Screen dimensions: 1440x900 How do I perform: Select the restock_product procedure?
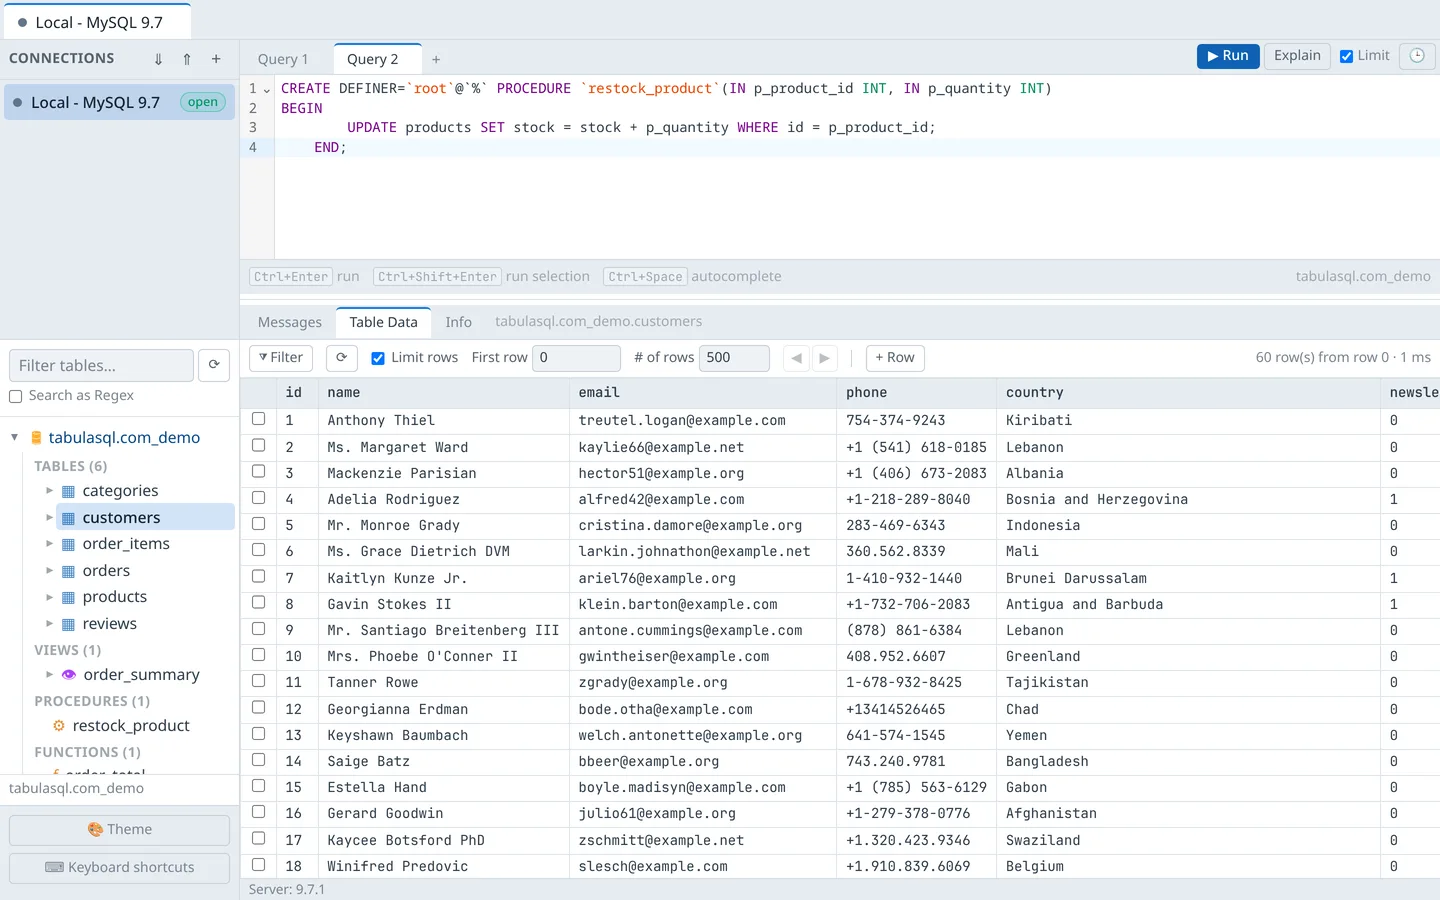click(131, 726)
